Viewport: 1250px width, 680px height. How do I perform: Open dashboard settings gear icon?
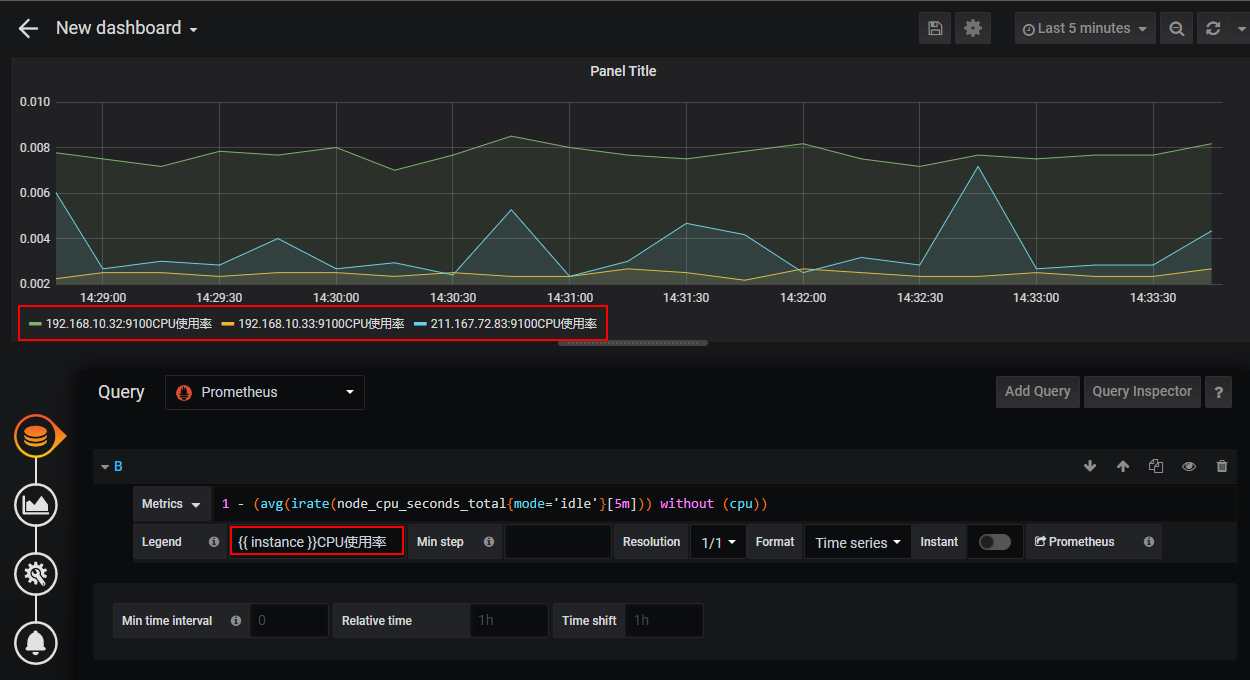pyautogui.click(x=973, y=28)
